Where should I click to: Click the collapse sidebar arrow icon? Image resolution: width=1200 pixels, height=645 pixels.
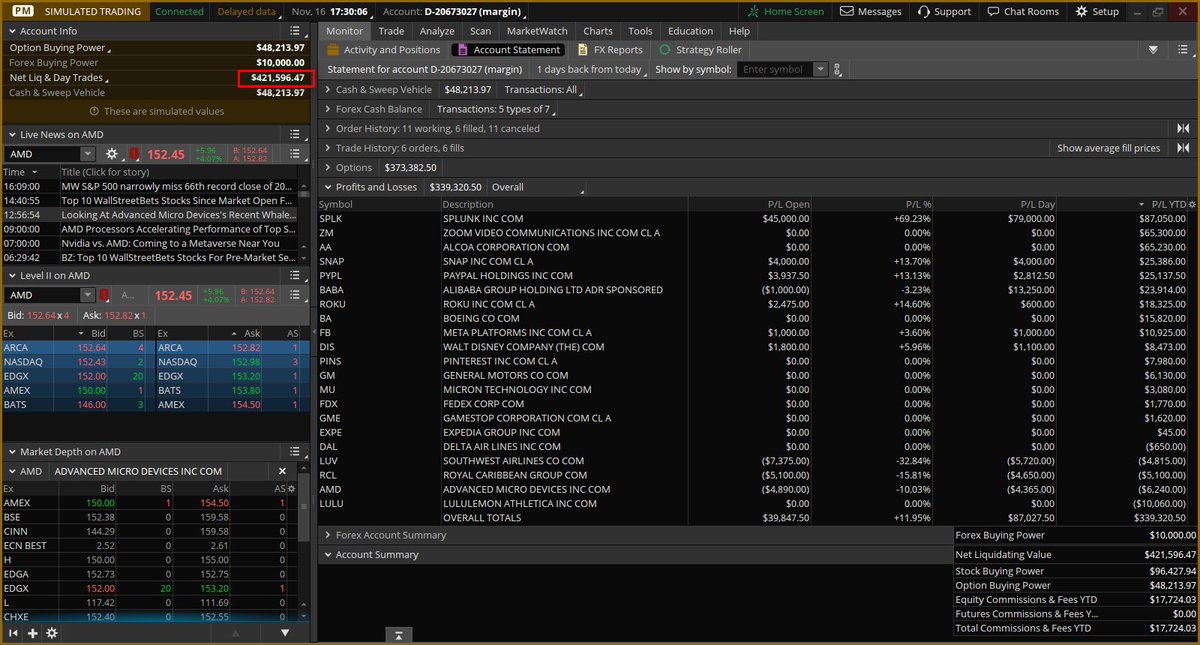click(x=14, y=633)
